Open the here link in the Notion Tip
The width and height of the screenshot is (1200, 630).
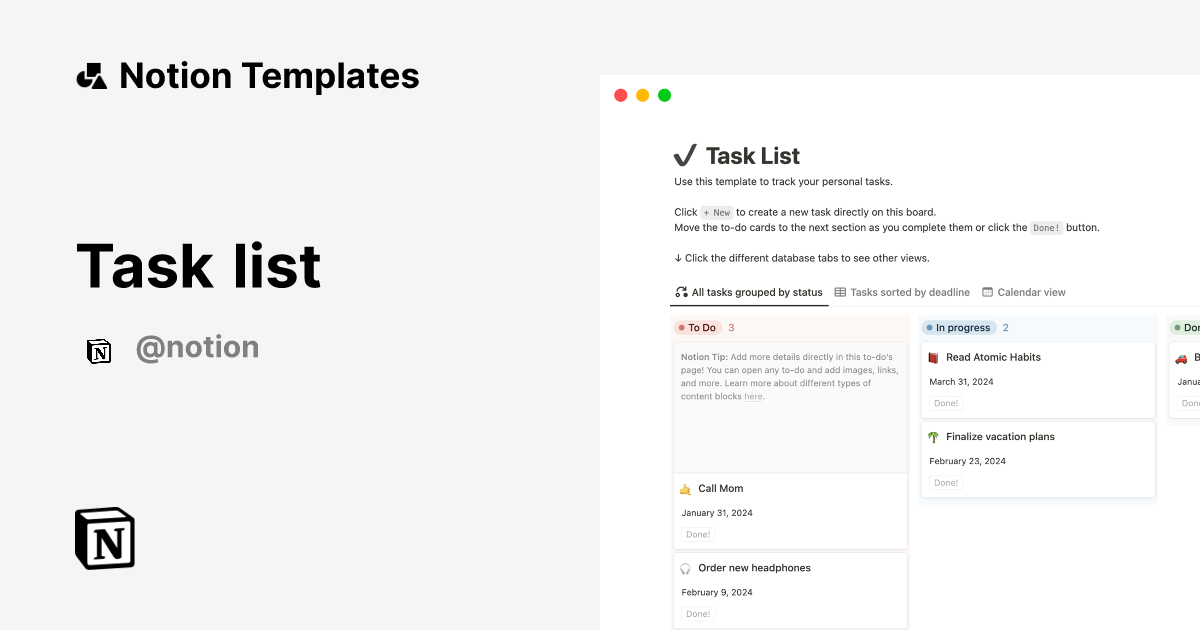[x=753, y=396]
